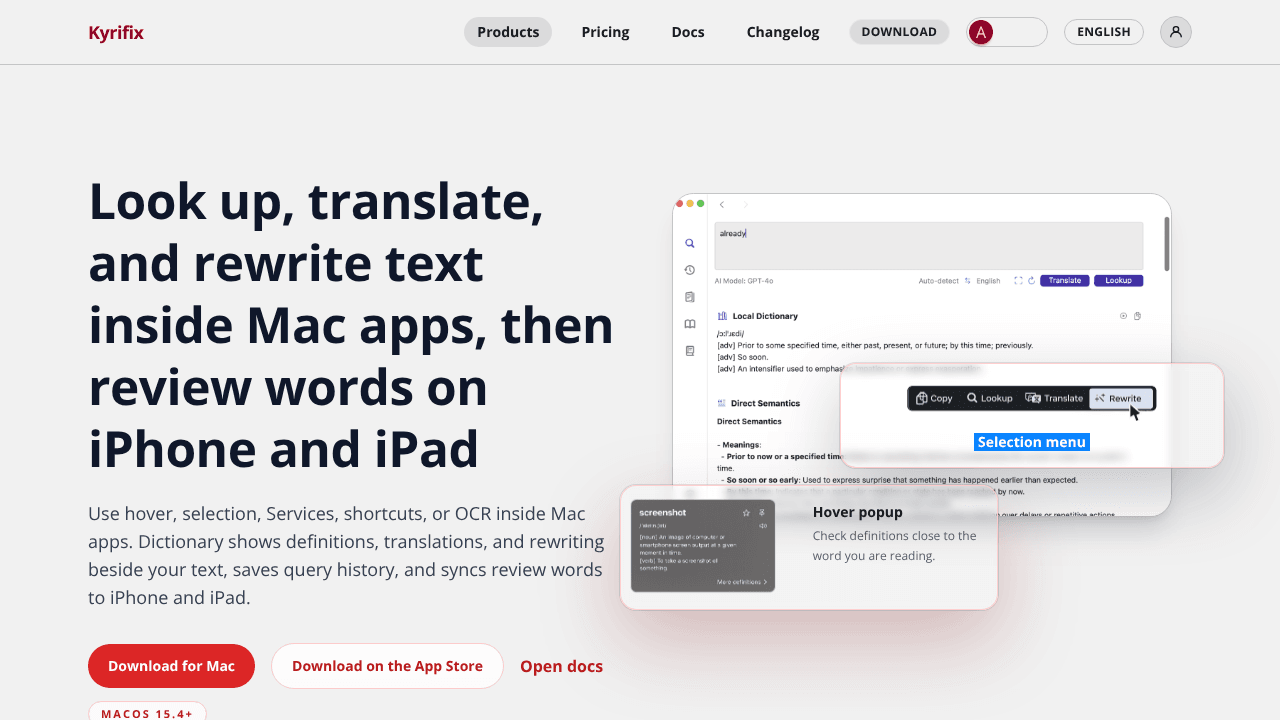Click the MACOS 15.4+ badge
The height and width of the screenshot is (720, 1280).
[x=147, y=710]
